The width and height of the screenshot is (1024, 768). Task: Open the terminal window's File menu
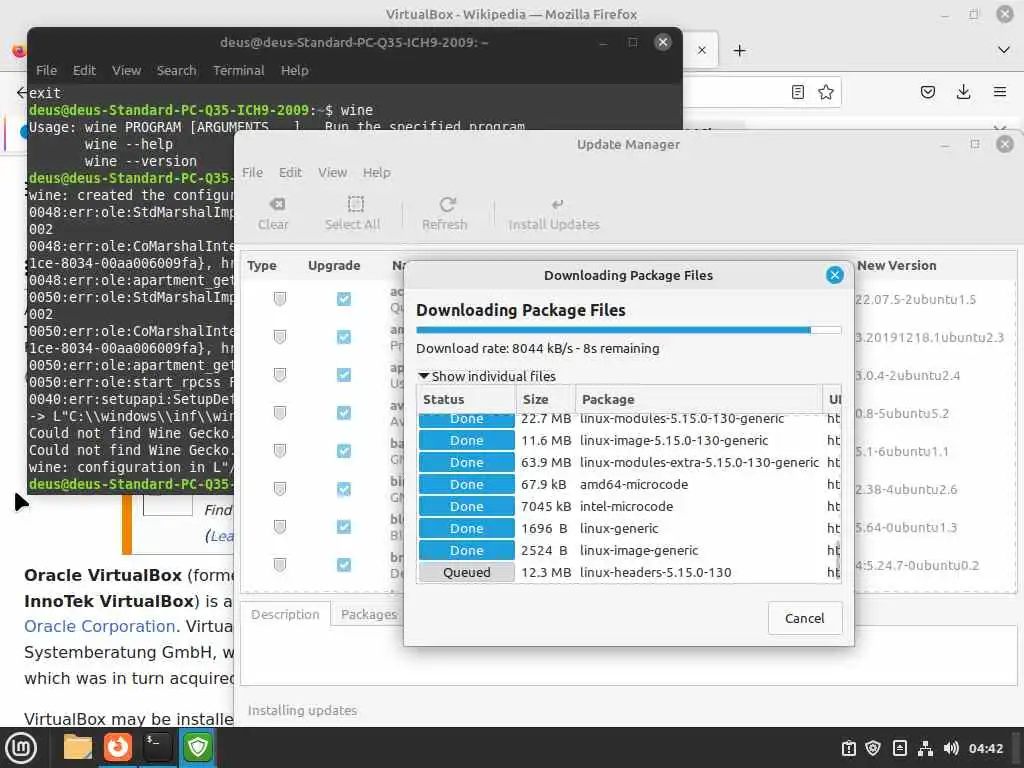coord(46,71)
